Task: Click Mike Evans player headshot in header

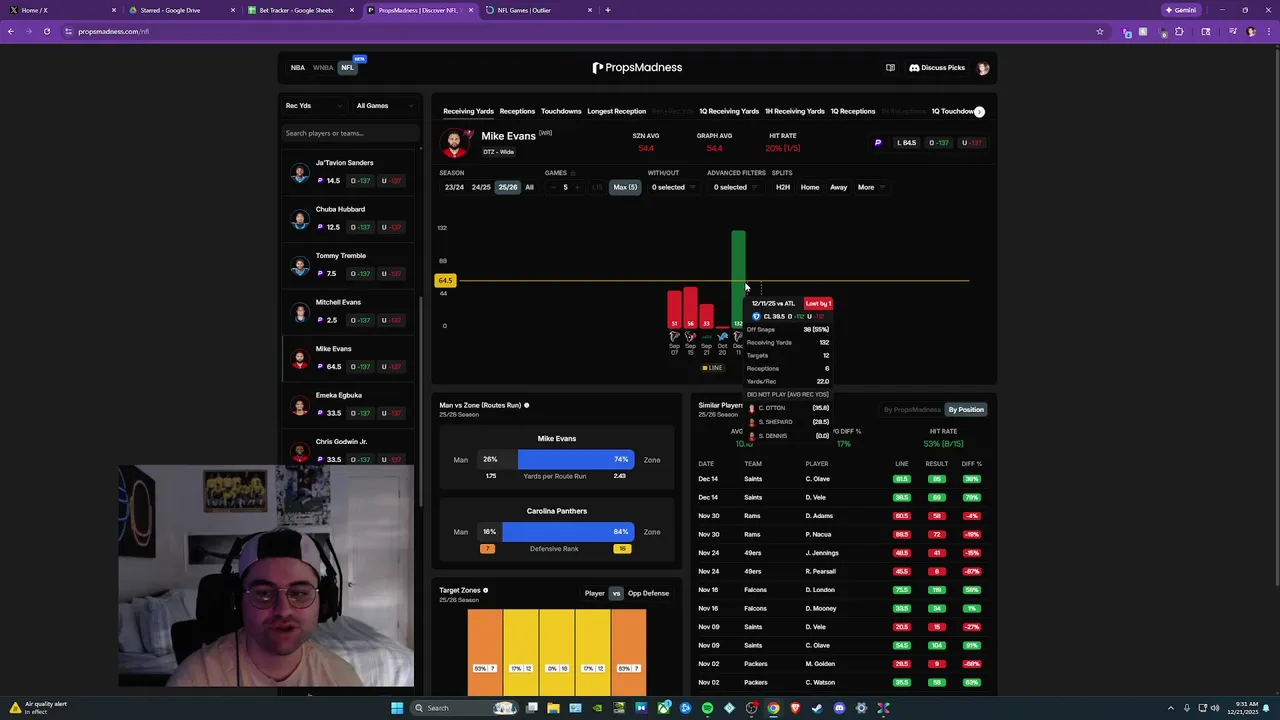Action: pyautogui.click(x=455, y=143)
